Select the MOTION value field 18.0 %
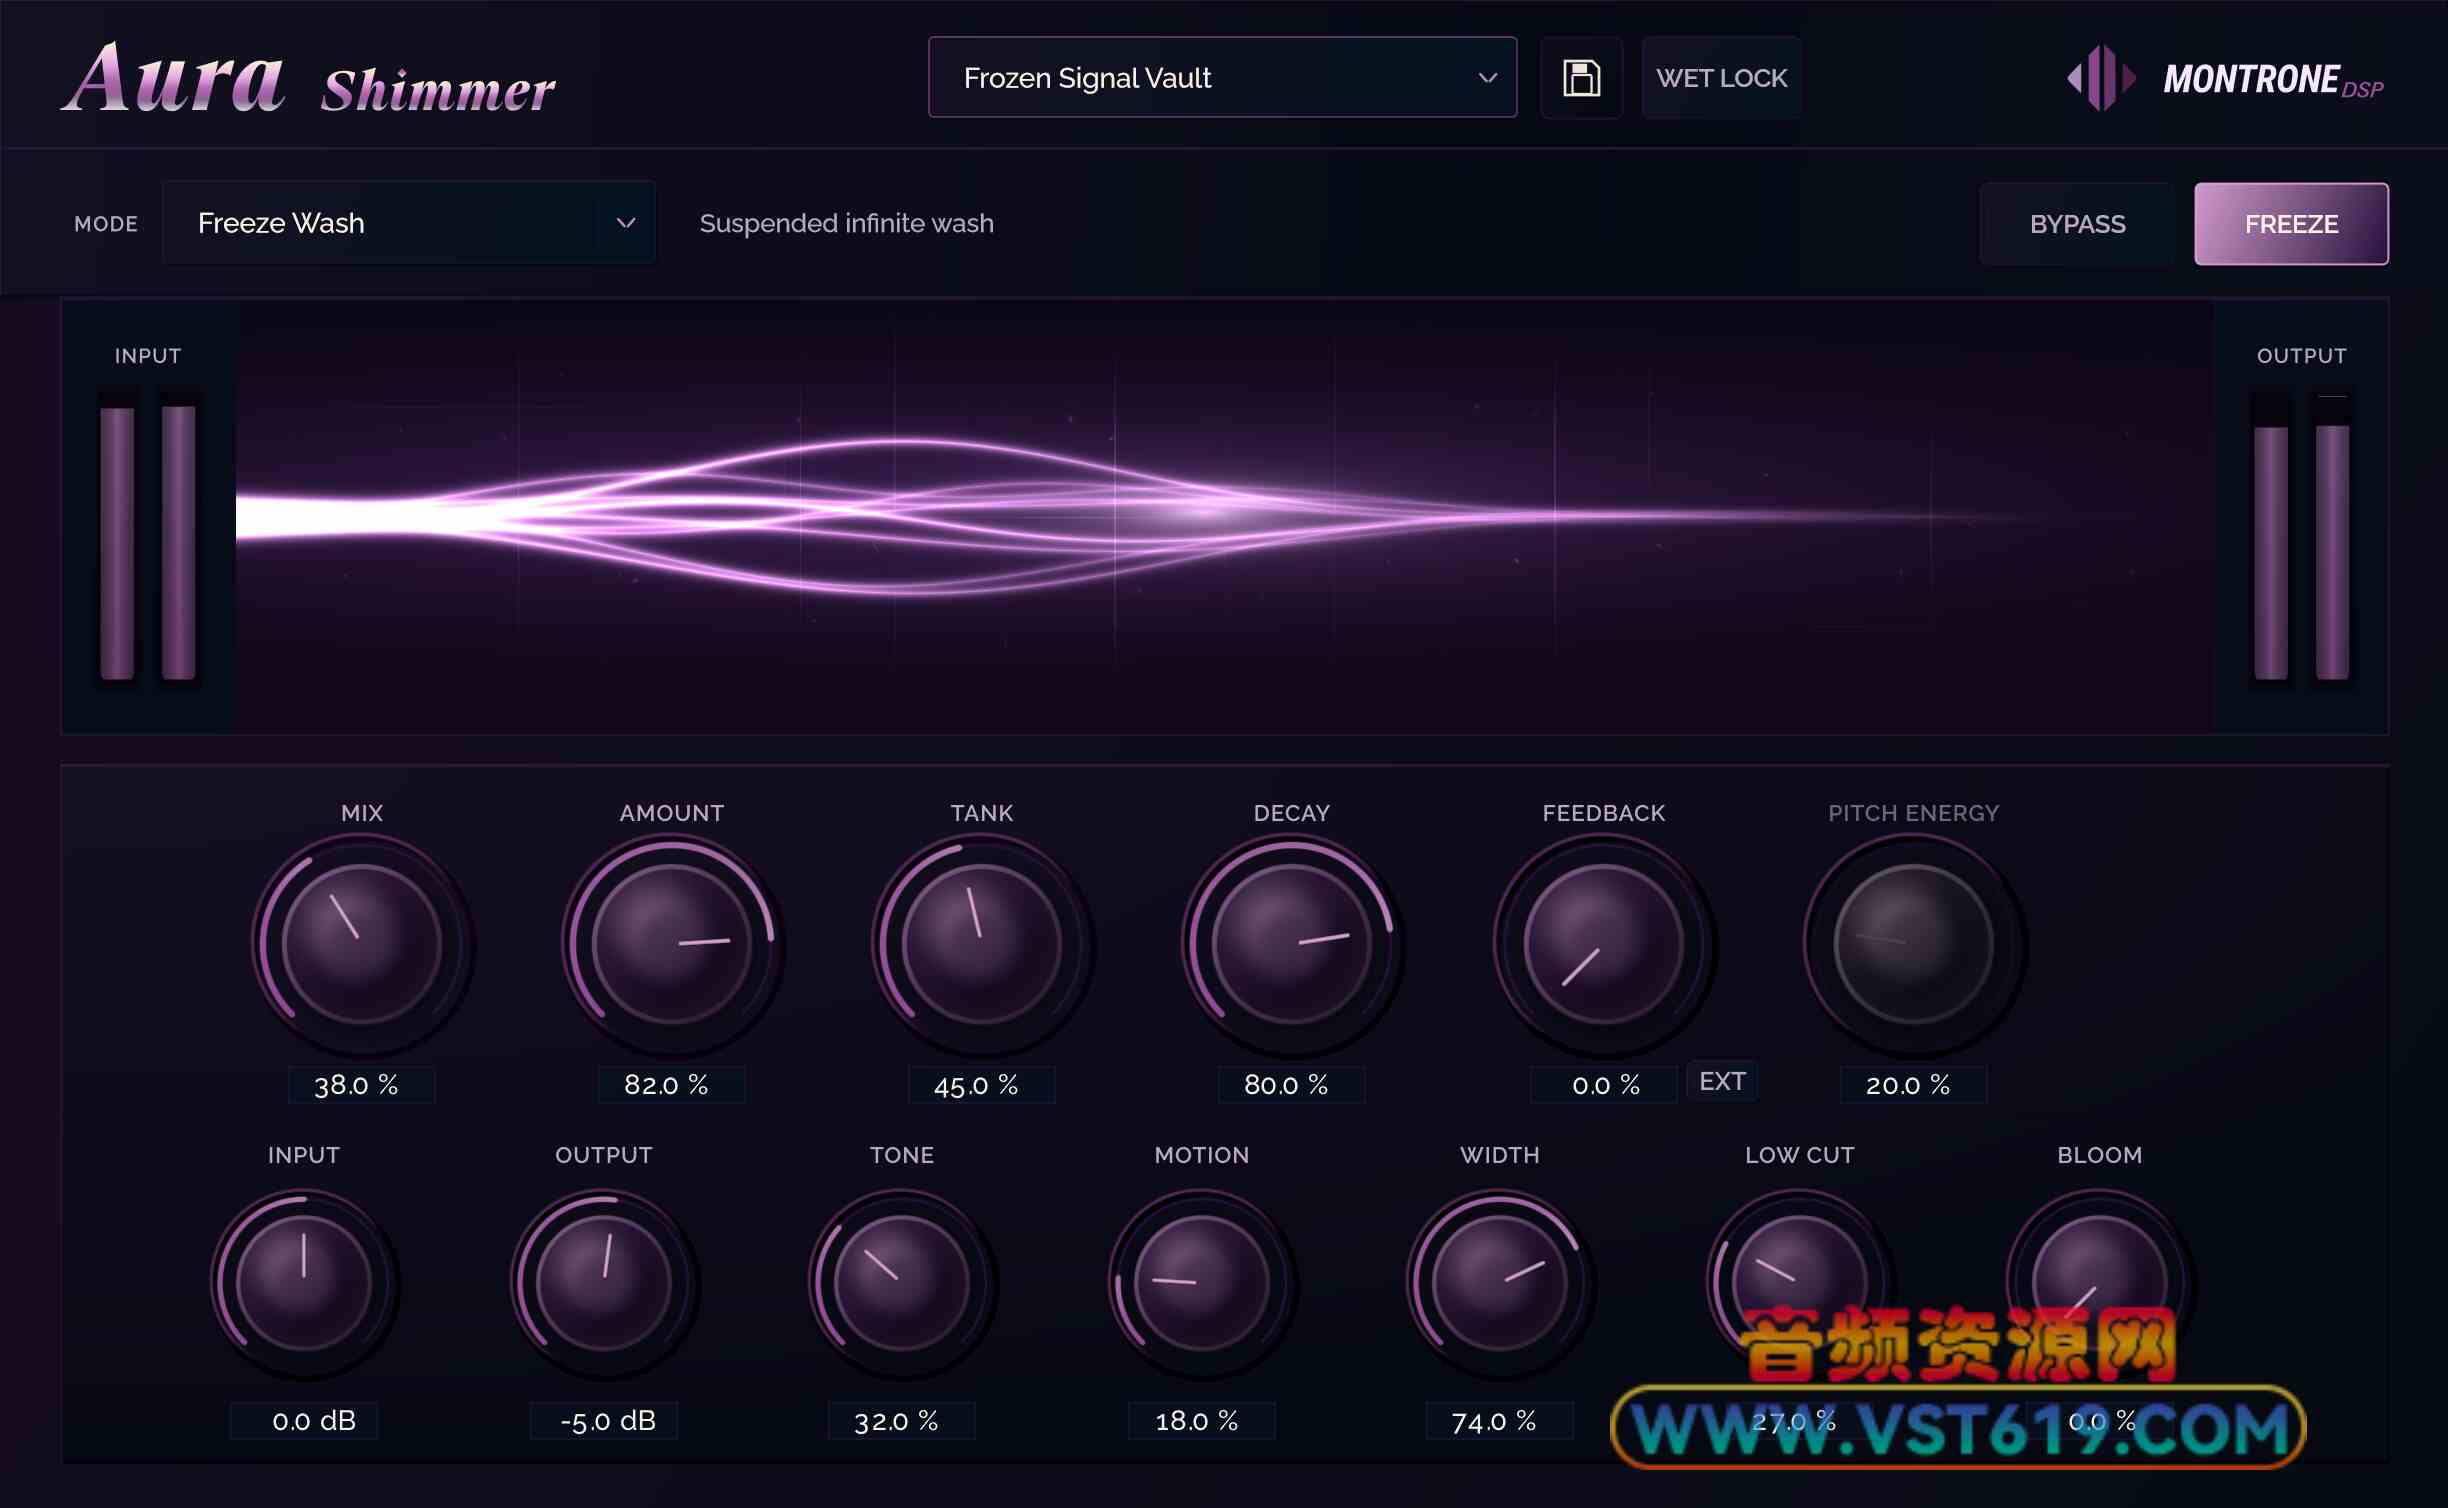Image resolution: width=2448 pixels, height=1508 pixels. pyautogui.click(x=1201, y=1421)
